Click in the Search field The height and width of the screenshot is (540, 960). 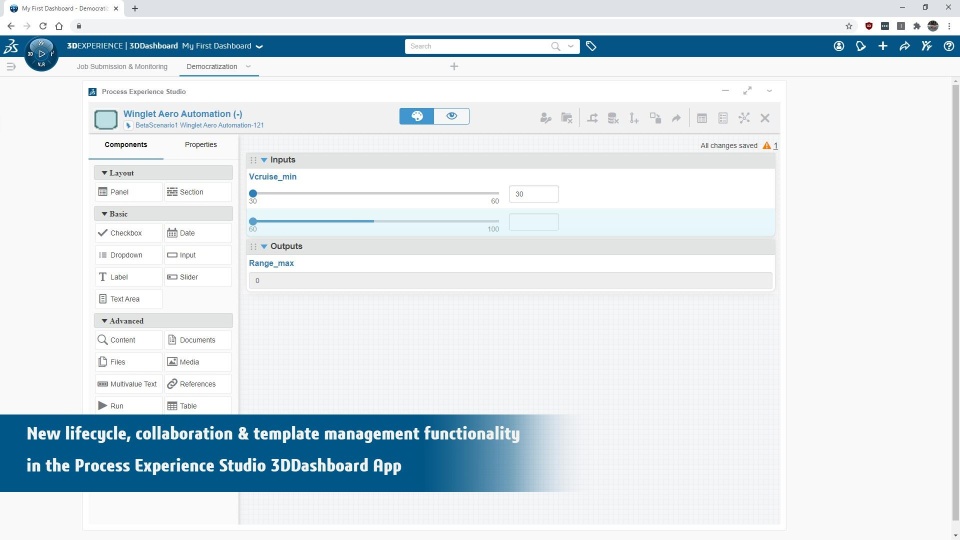478,47
